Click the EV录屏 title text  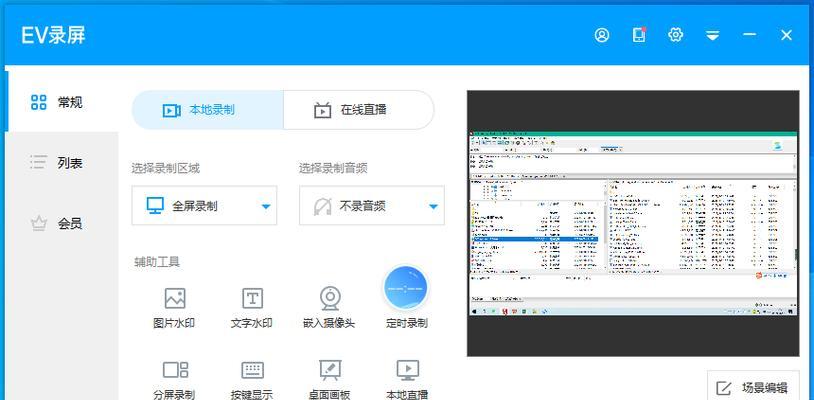tap(53, 35)
